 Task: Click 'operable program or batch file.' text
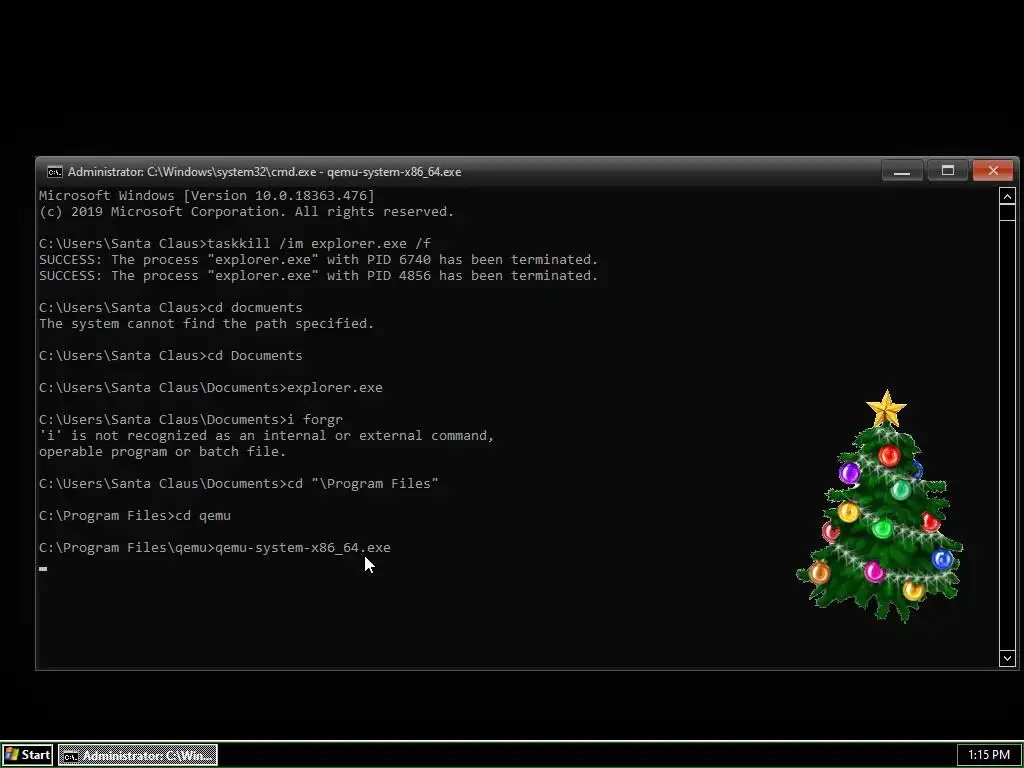pyautogui.click(x=163, y=452)
